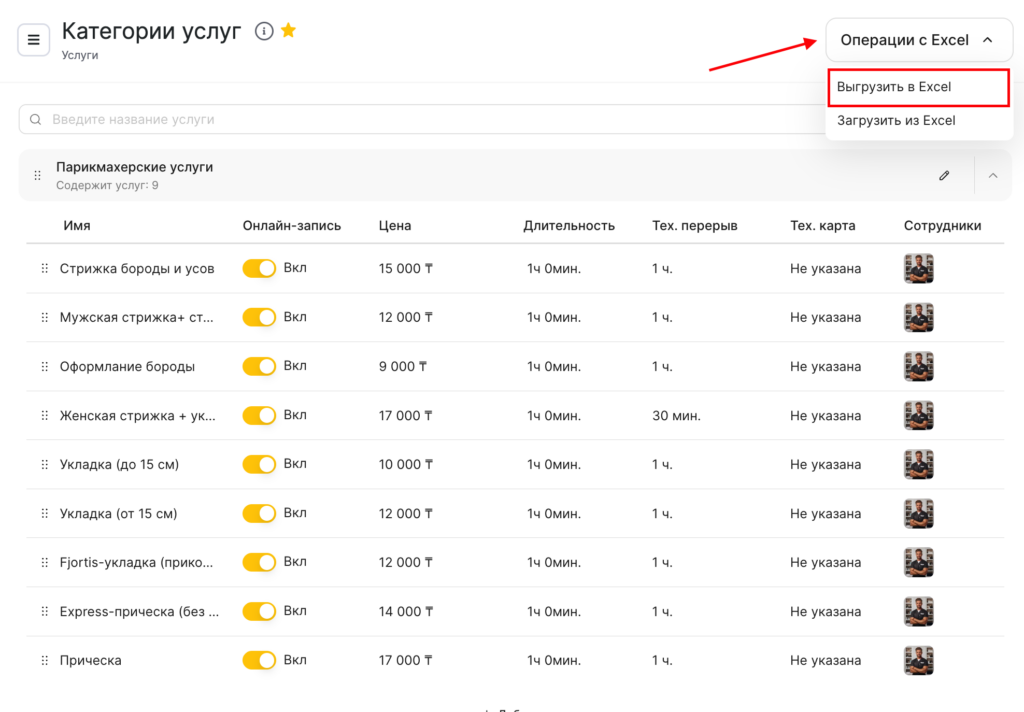Image resolution: width=1024 pixels, height=712 pixels.
Task: Toggle the yellow favorite star
Action: (288, 31)
